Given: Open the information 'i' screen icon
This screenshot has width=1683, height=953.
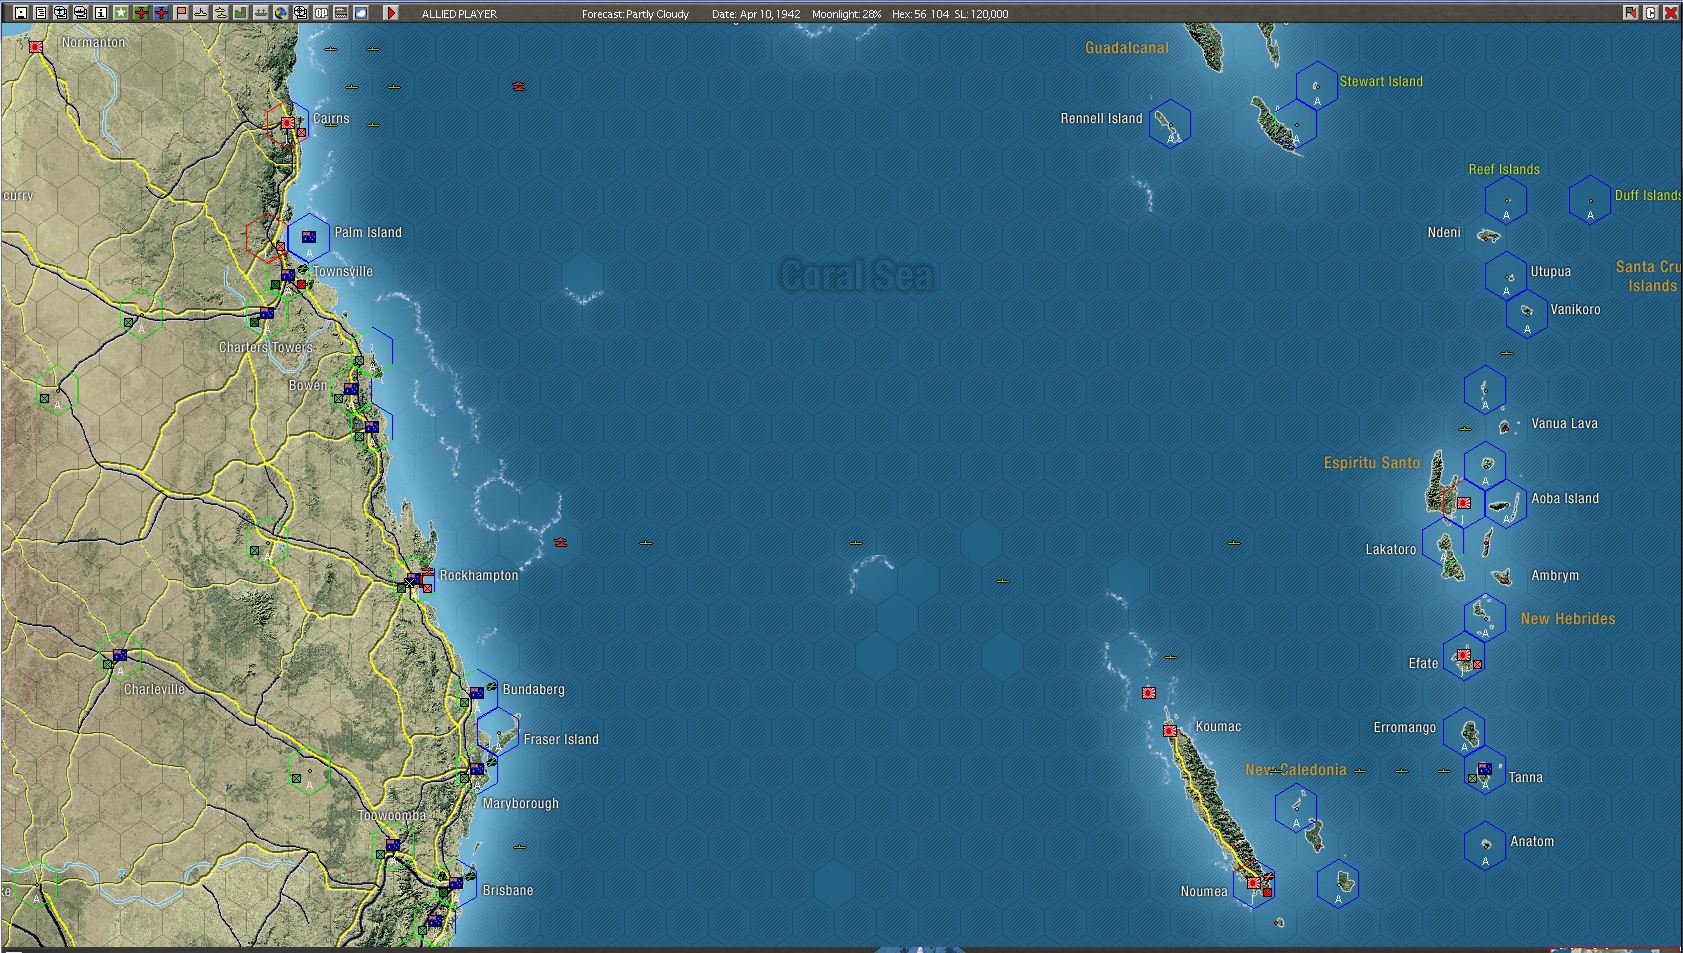Looking at the screenshot, I should click(101, 13).
